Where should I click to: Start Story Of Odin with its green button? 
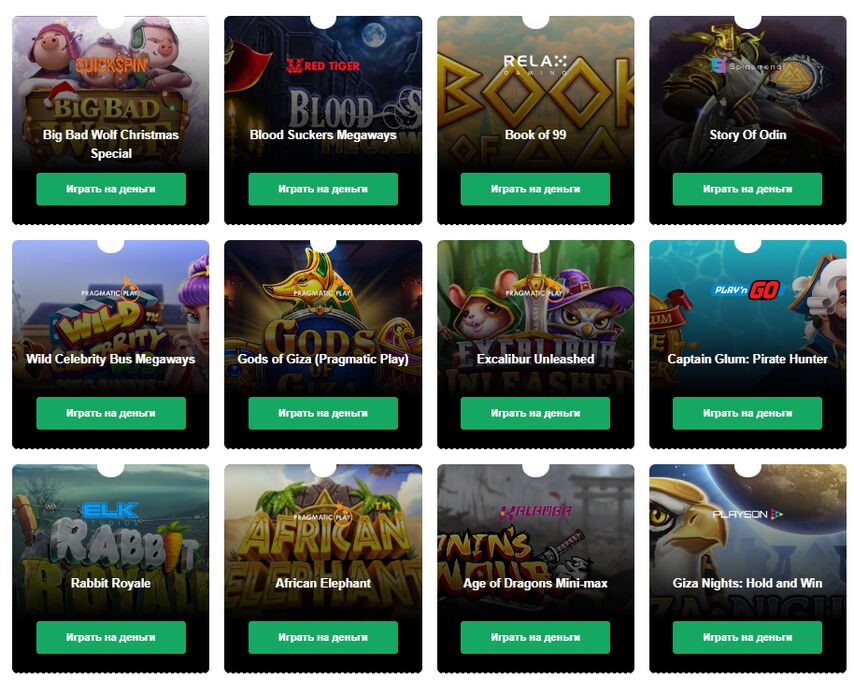pos(747,189)
